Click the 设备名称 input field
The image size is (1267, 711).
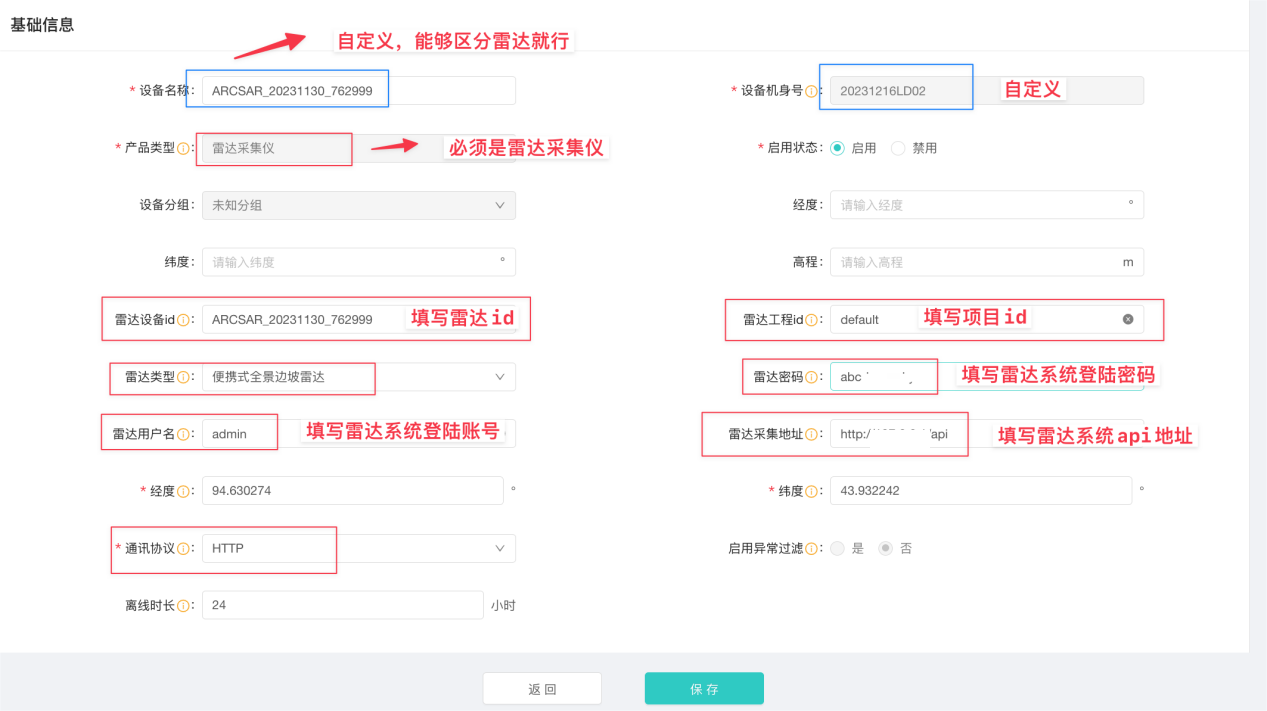click(x=358, y=91)
